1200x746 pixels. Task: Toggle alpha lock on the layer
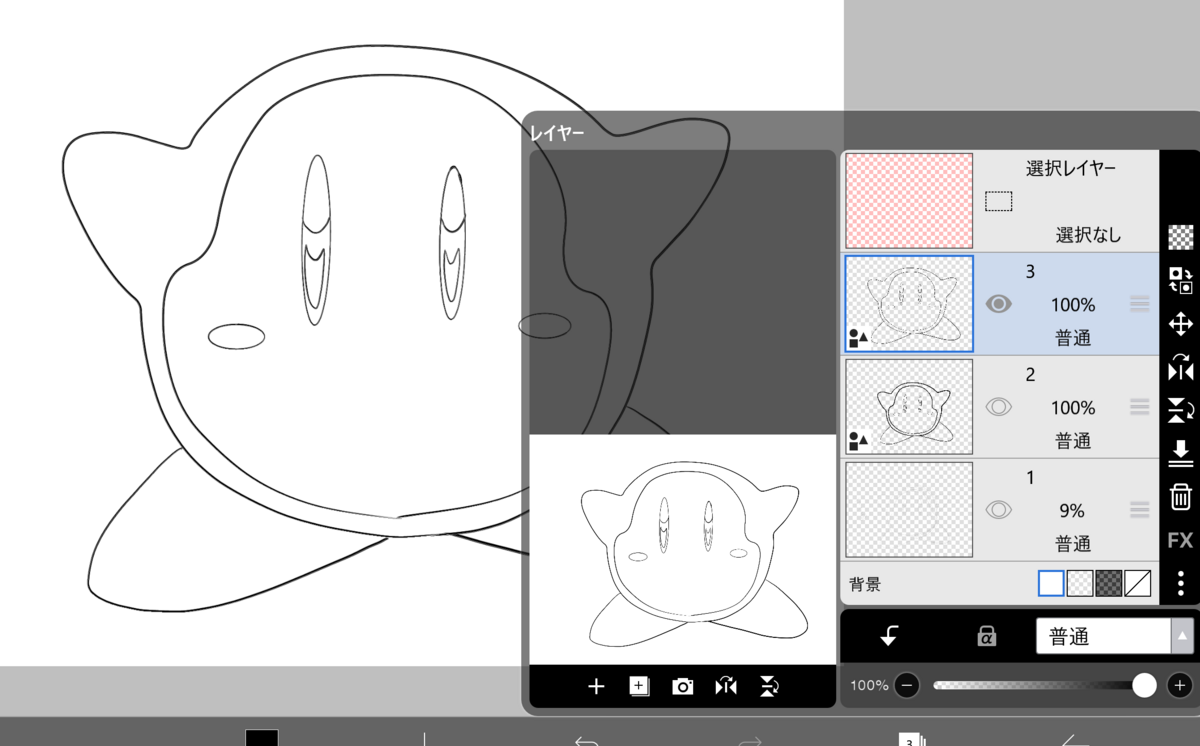(986, 636)
